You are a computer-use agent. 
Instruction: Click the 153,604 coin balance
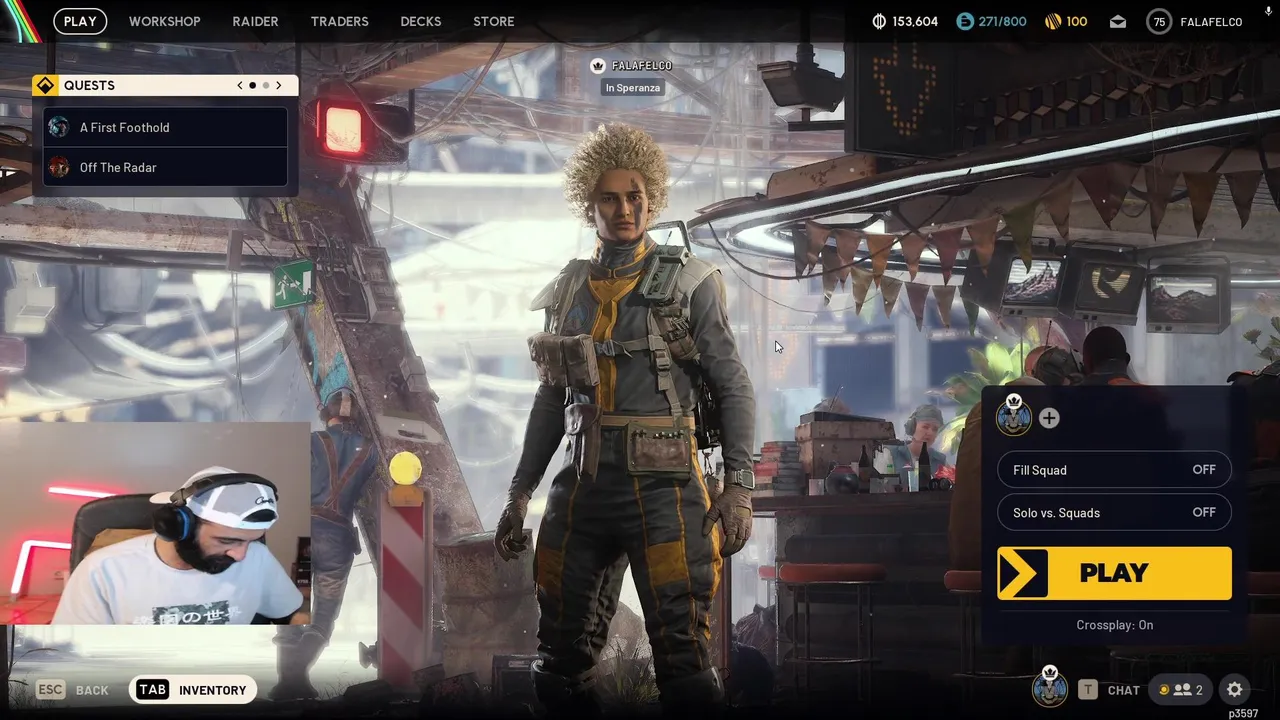click(915, 21)
